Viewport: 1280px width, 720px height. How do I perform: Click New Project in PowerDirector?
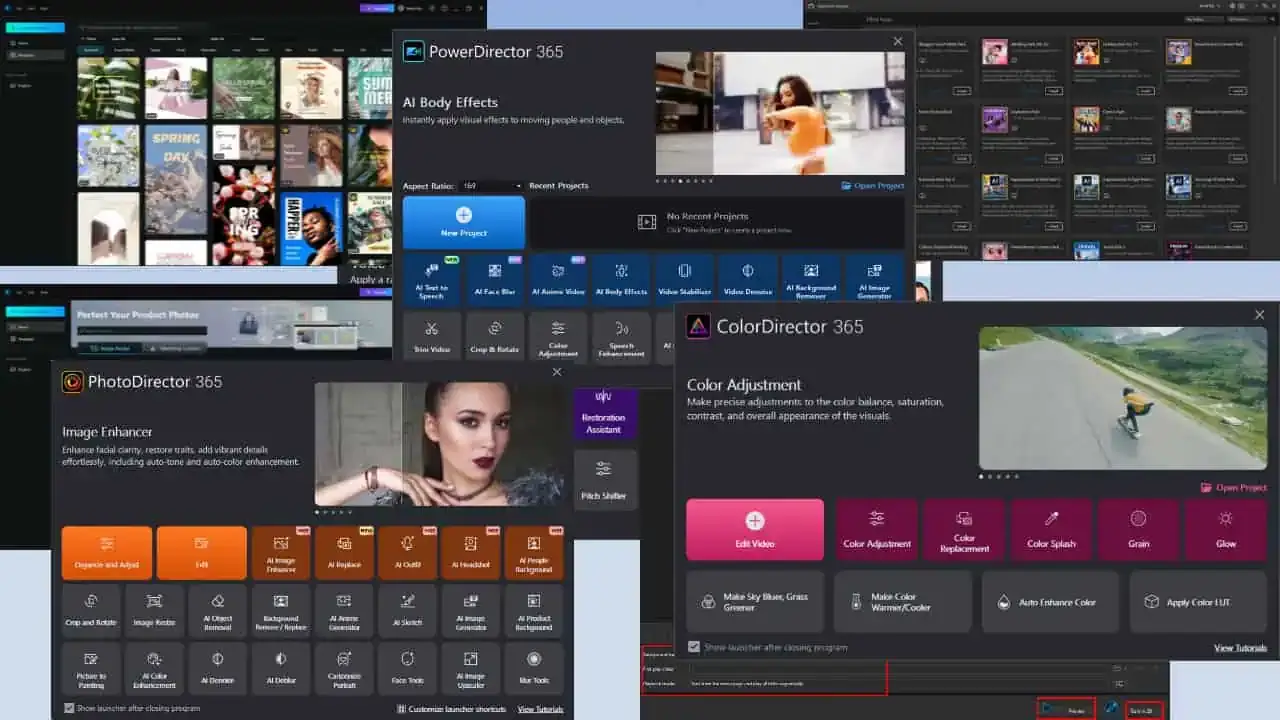point(464,222)
